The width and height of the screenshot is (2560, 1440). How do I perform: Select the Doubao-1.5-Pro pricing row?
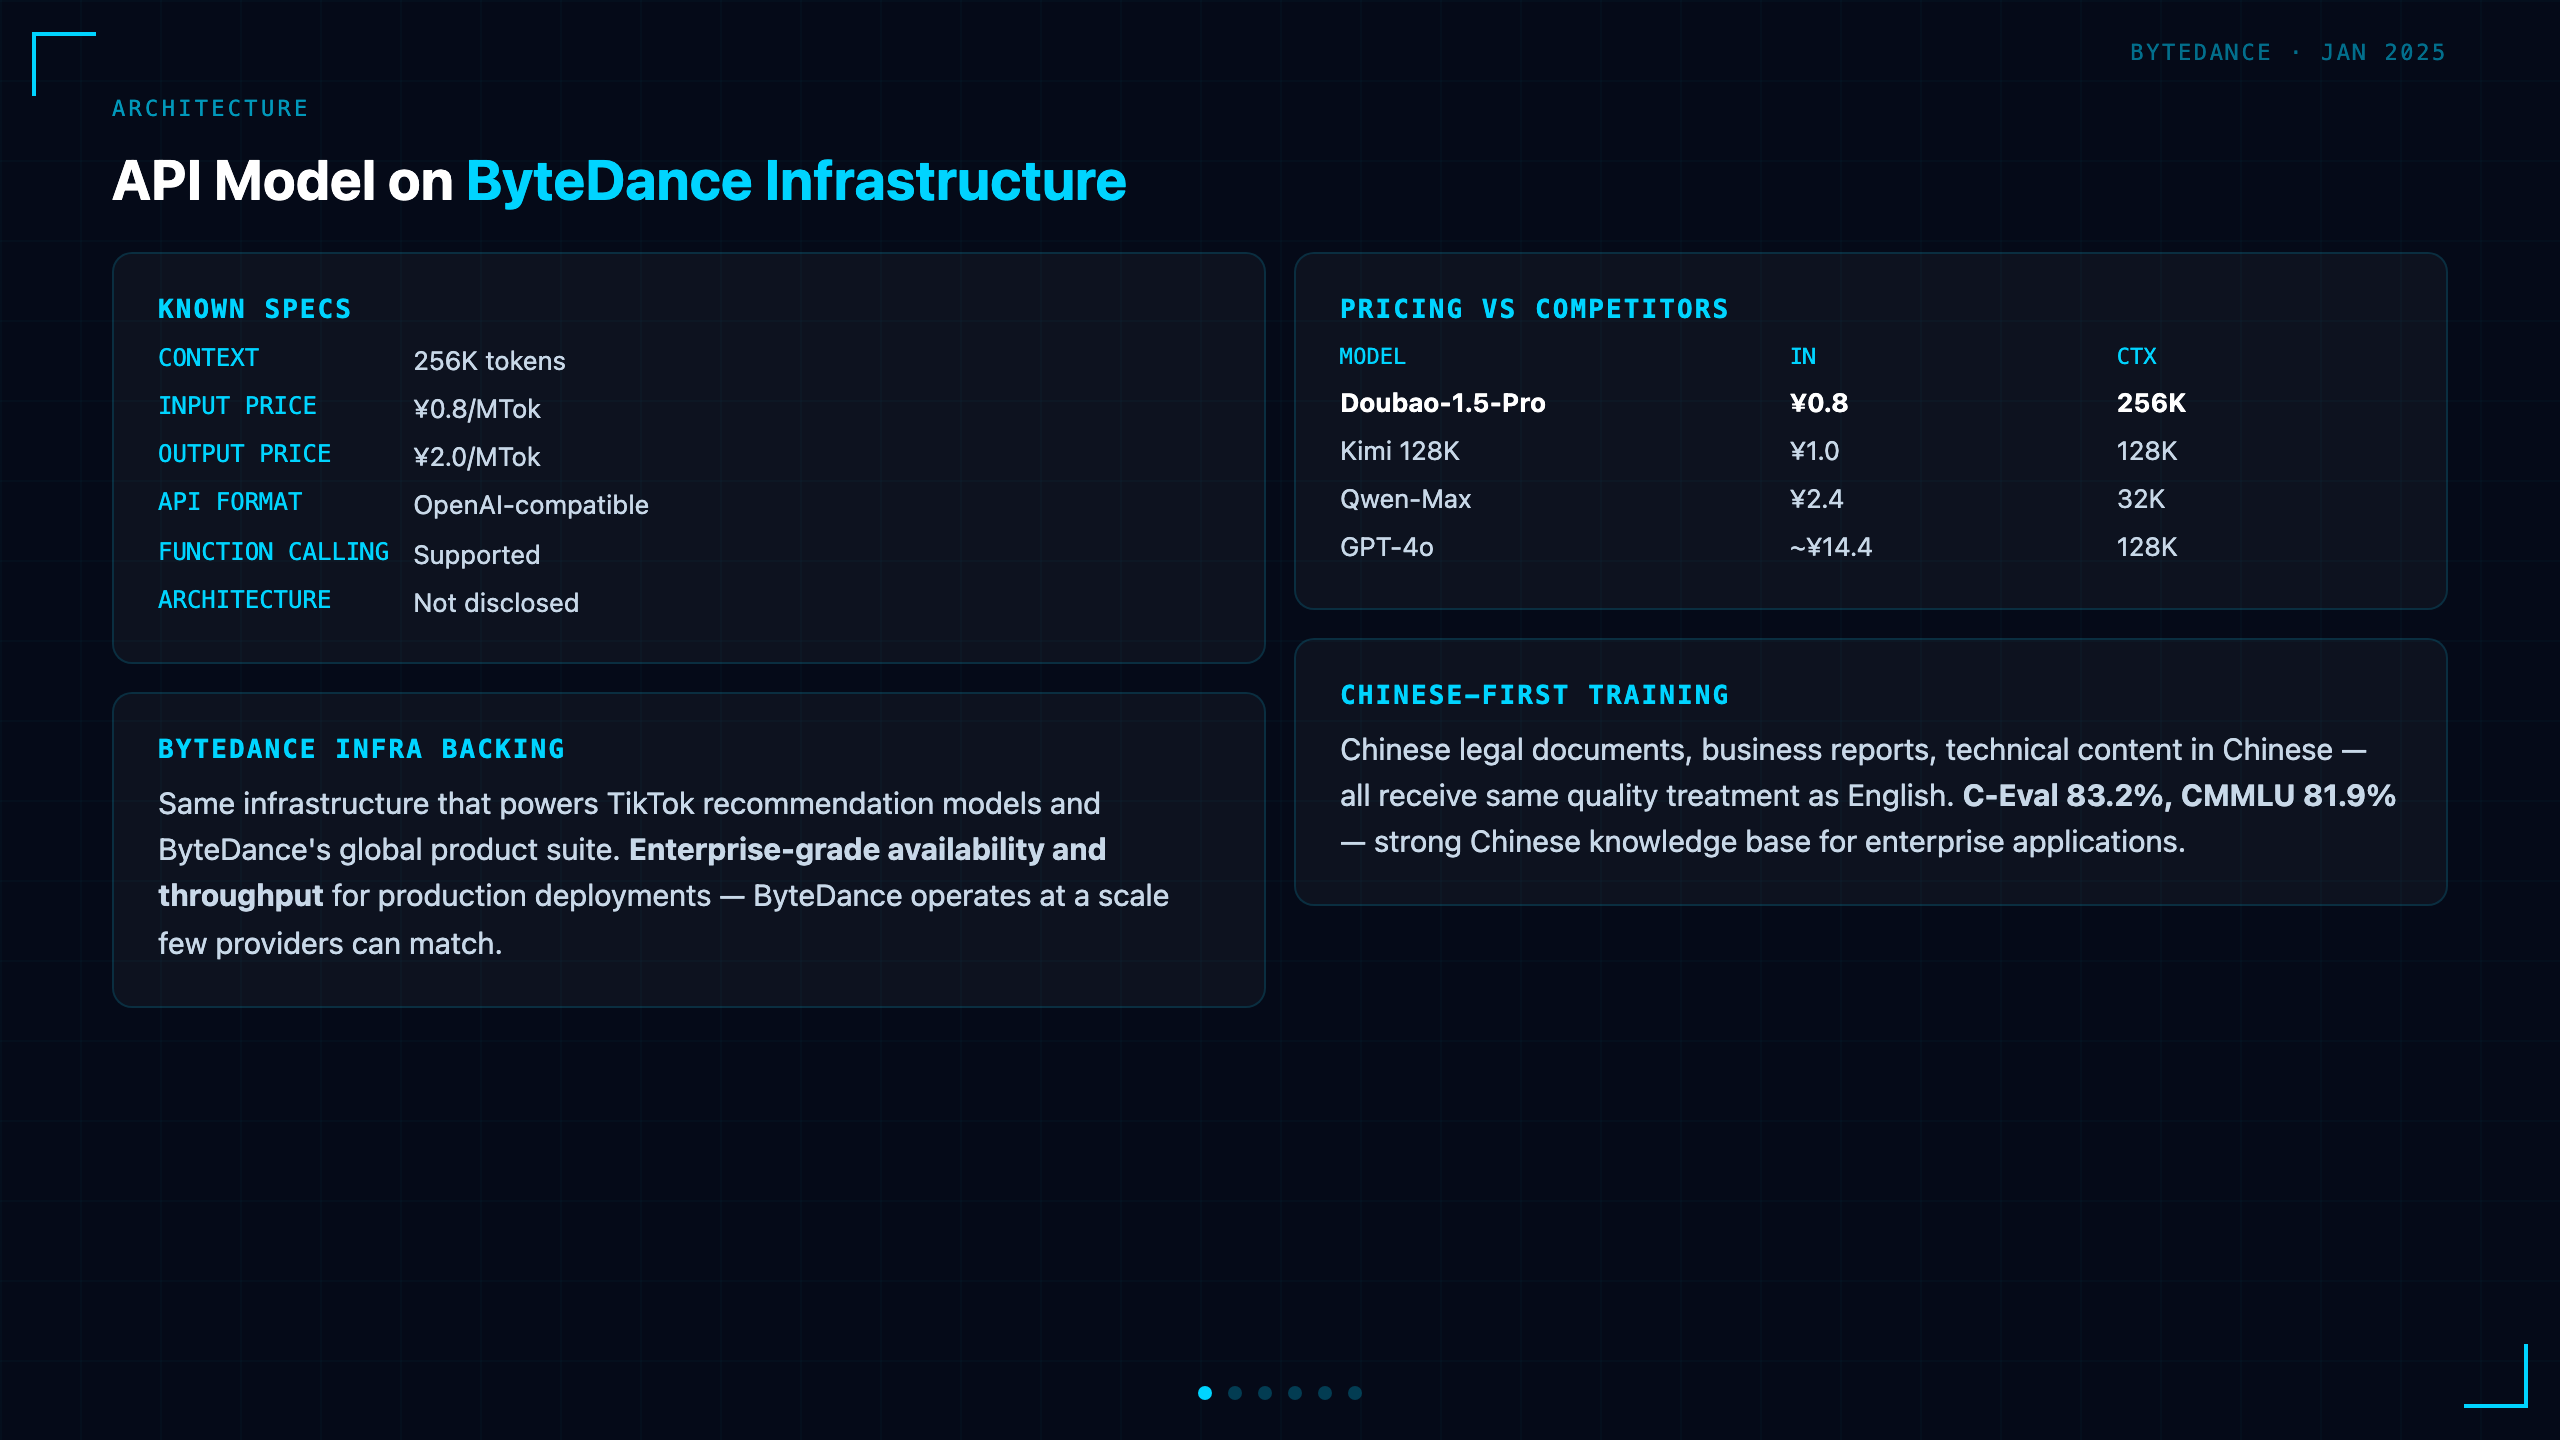pyautogui.click(x=1870, y=403)
